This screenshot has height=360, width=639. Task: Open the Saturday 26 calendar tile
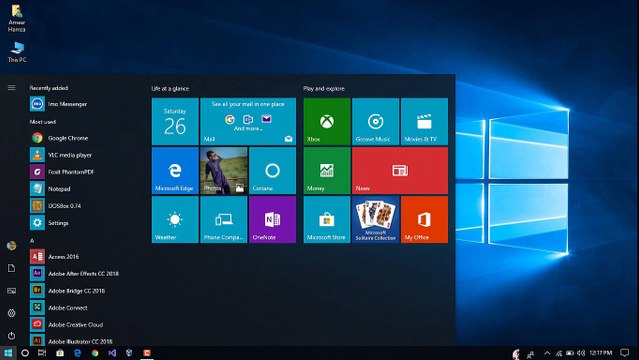pyautogui.click(x=175, y=121)
